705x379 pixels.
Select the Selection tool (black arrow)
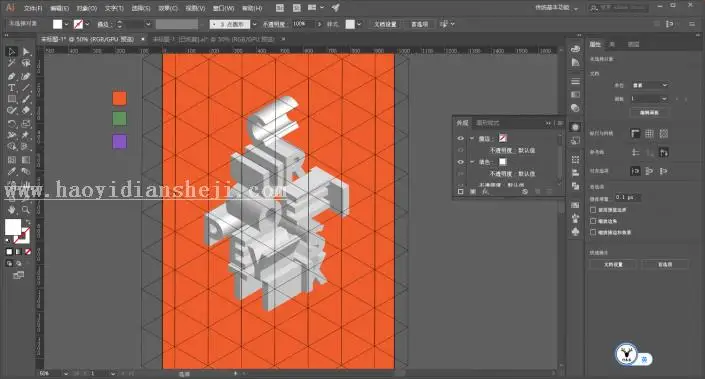point(12,52)
